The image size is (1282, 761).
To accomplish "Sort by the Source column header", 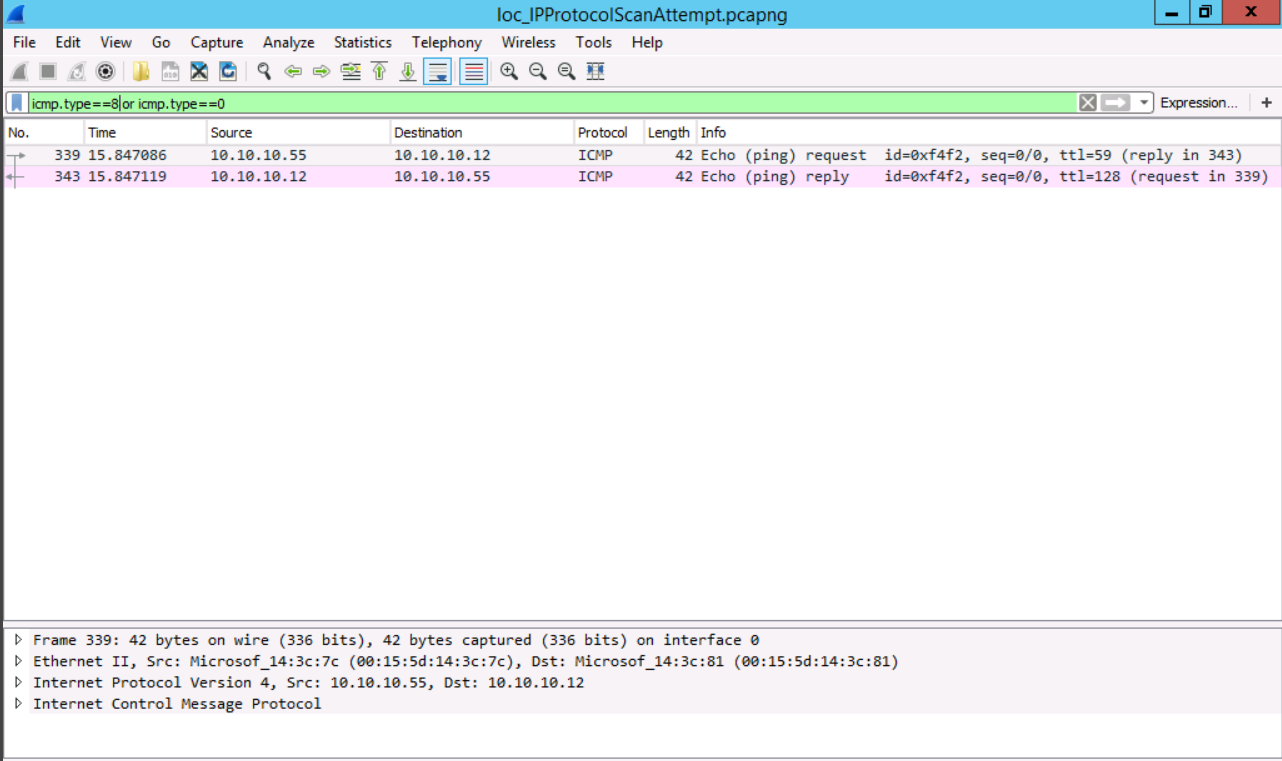I will coord(298,132).
